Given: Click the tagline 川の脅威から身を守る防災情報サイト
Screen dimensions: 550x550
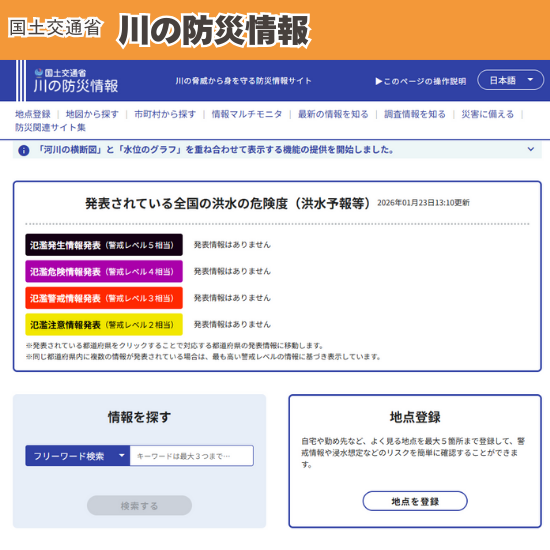Looking at the screenshot, I should click(x=243, y=81).
